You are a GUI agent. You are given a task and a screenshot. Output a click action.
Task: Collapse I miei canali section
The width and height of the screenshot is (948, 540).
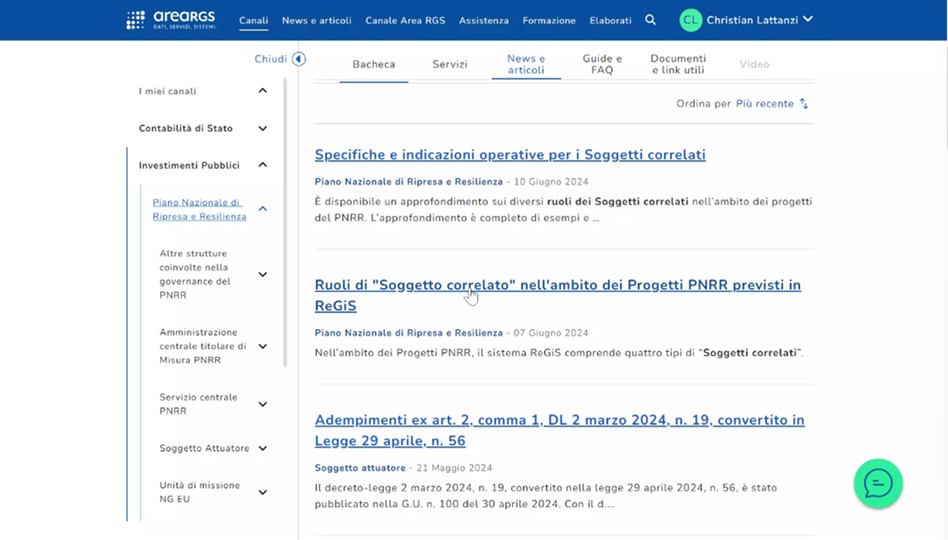[x=263, y=91]
